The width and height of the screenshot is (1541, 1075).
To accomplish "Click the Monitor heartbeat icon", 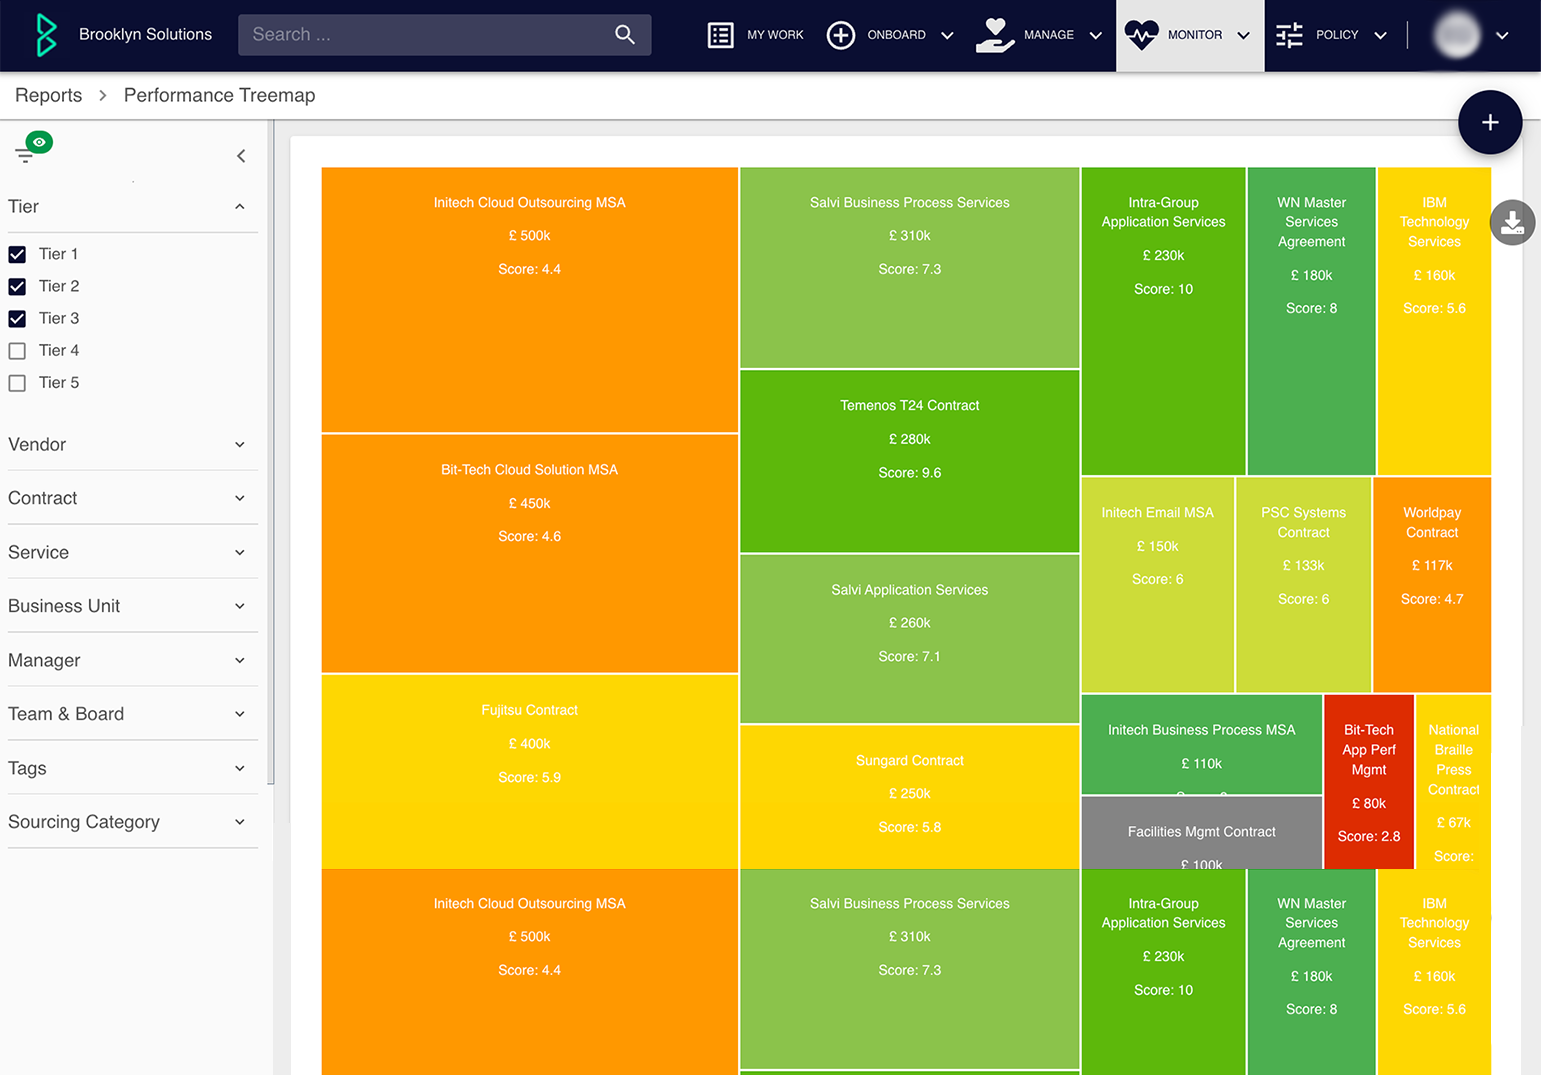I will tap(1141, 35).
